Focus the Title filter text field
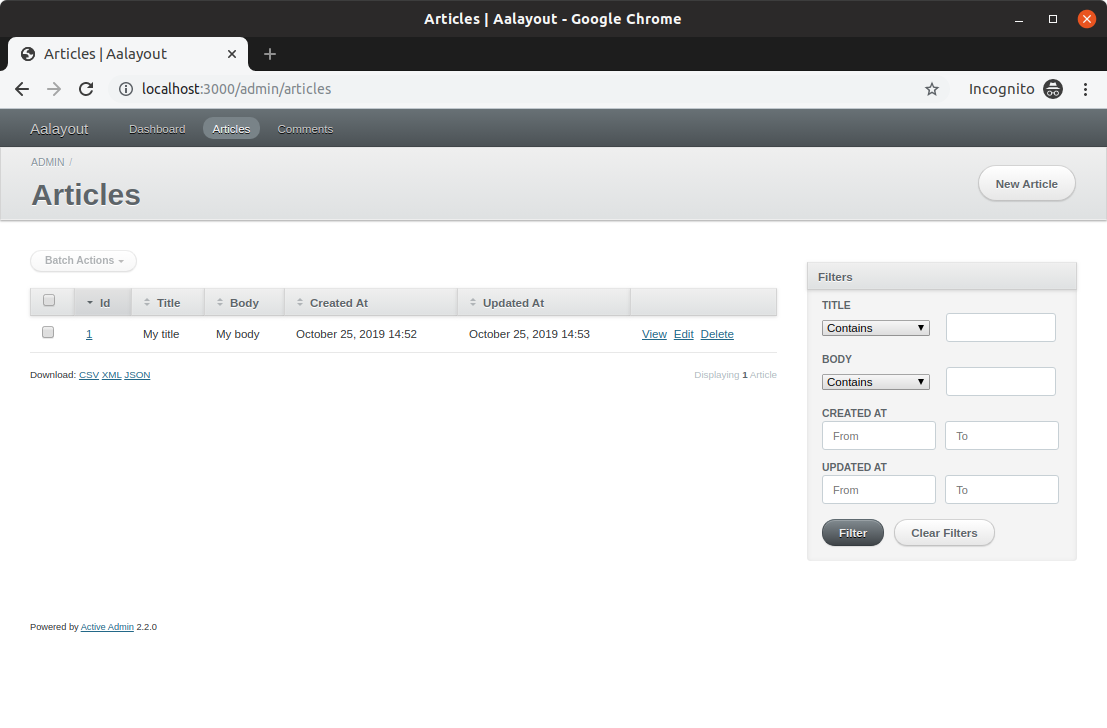This screenshot has width=1107, height=728. pyautogui.click(x=1000, y=328)
